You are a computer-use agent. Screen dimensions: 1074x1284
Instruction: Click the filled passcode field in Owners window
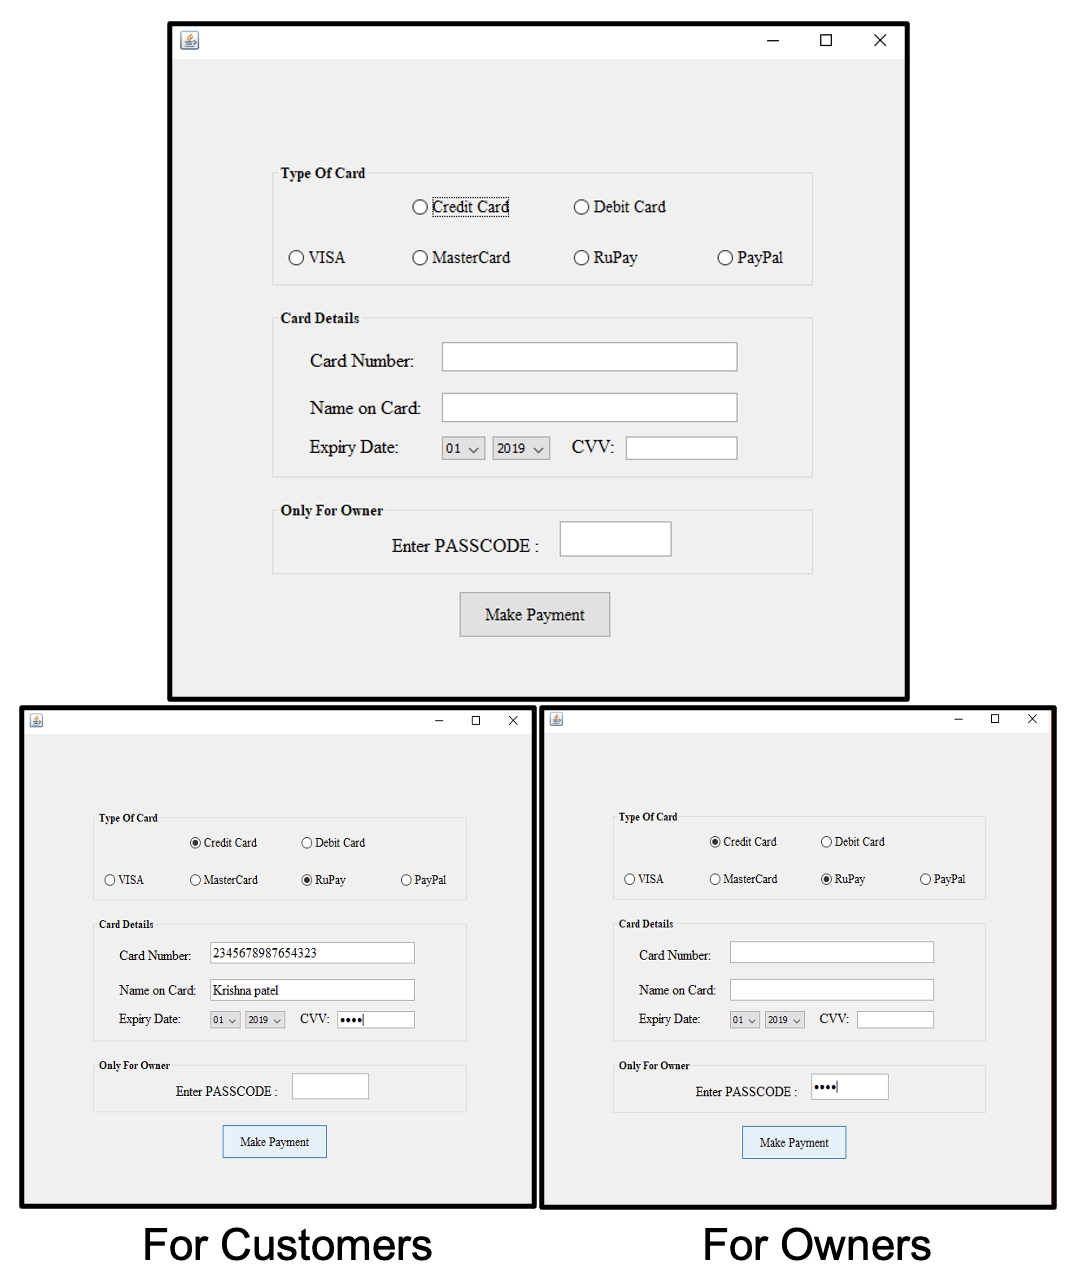pos(849,1086)
